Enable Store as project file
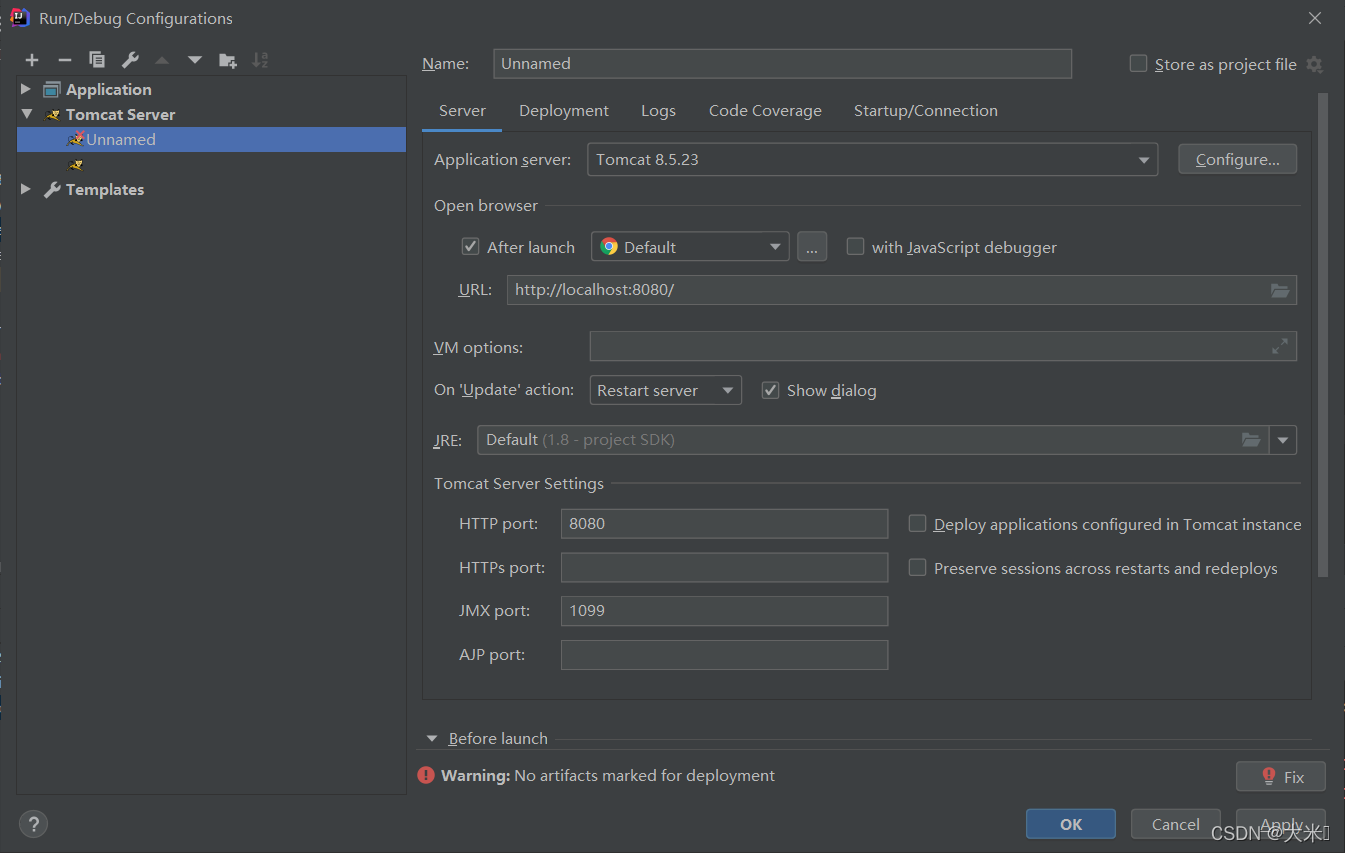Image resolution: width=1345 pixels, height=853 pixels. click(1138, 63)
